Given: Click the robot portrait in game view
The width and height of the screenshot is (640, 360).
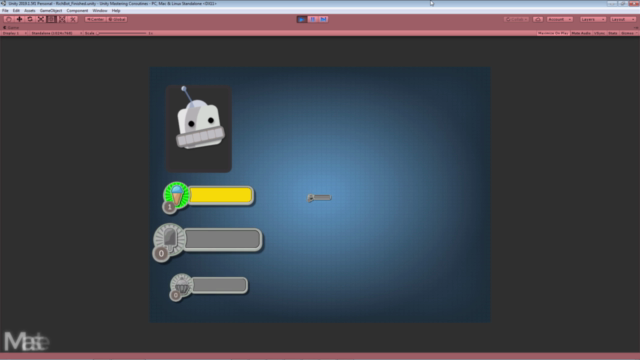Looking at the screenshot, I should coord(199,129).
